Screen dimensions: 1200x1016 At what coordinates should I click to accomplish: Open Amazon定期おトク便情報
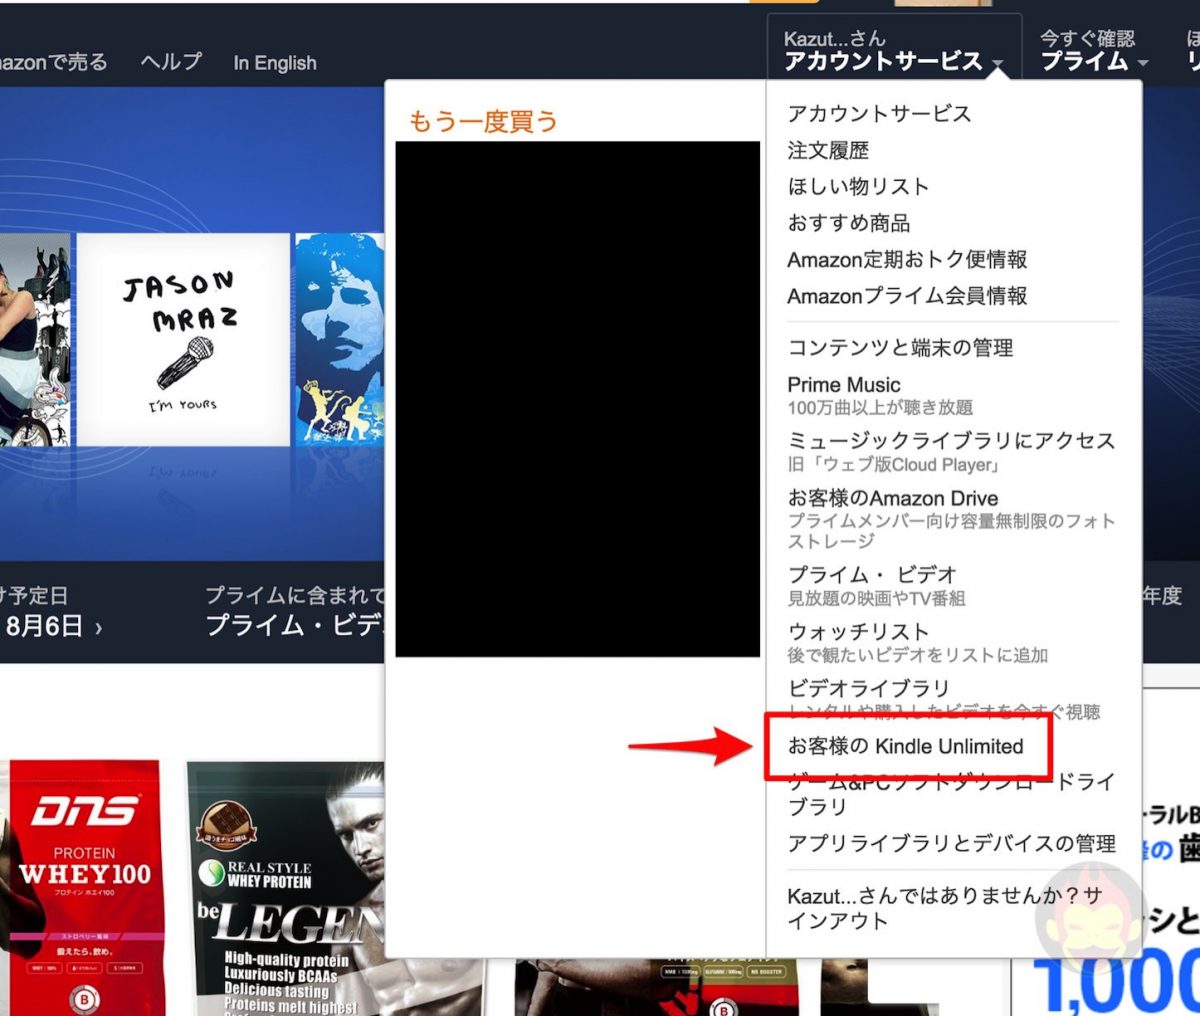pyautogui.click(x=907, y=260)
